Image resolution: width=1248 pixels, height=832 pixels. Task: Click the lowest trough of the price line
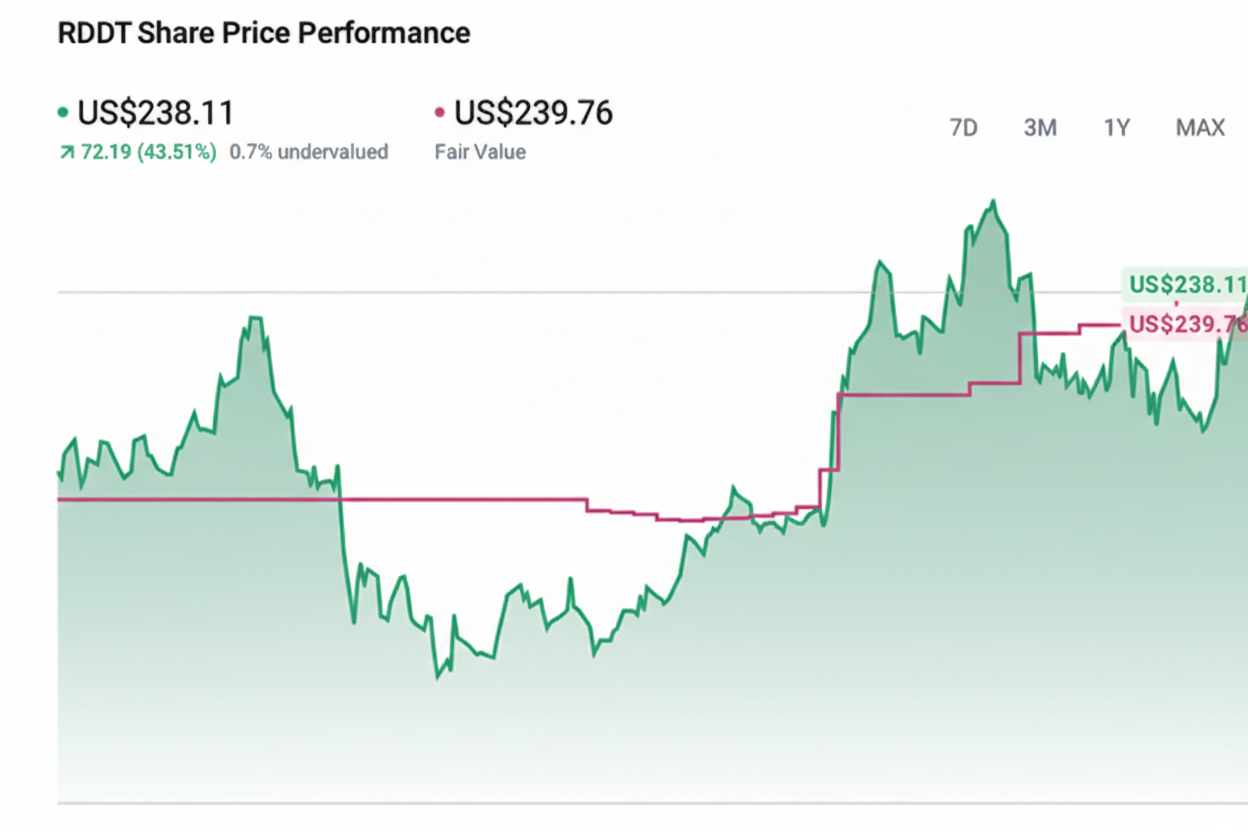[x=438, y=677]
